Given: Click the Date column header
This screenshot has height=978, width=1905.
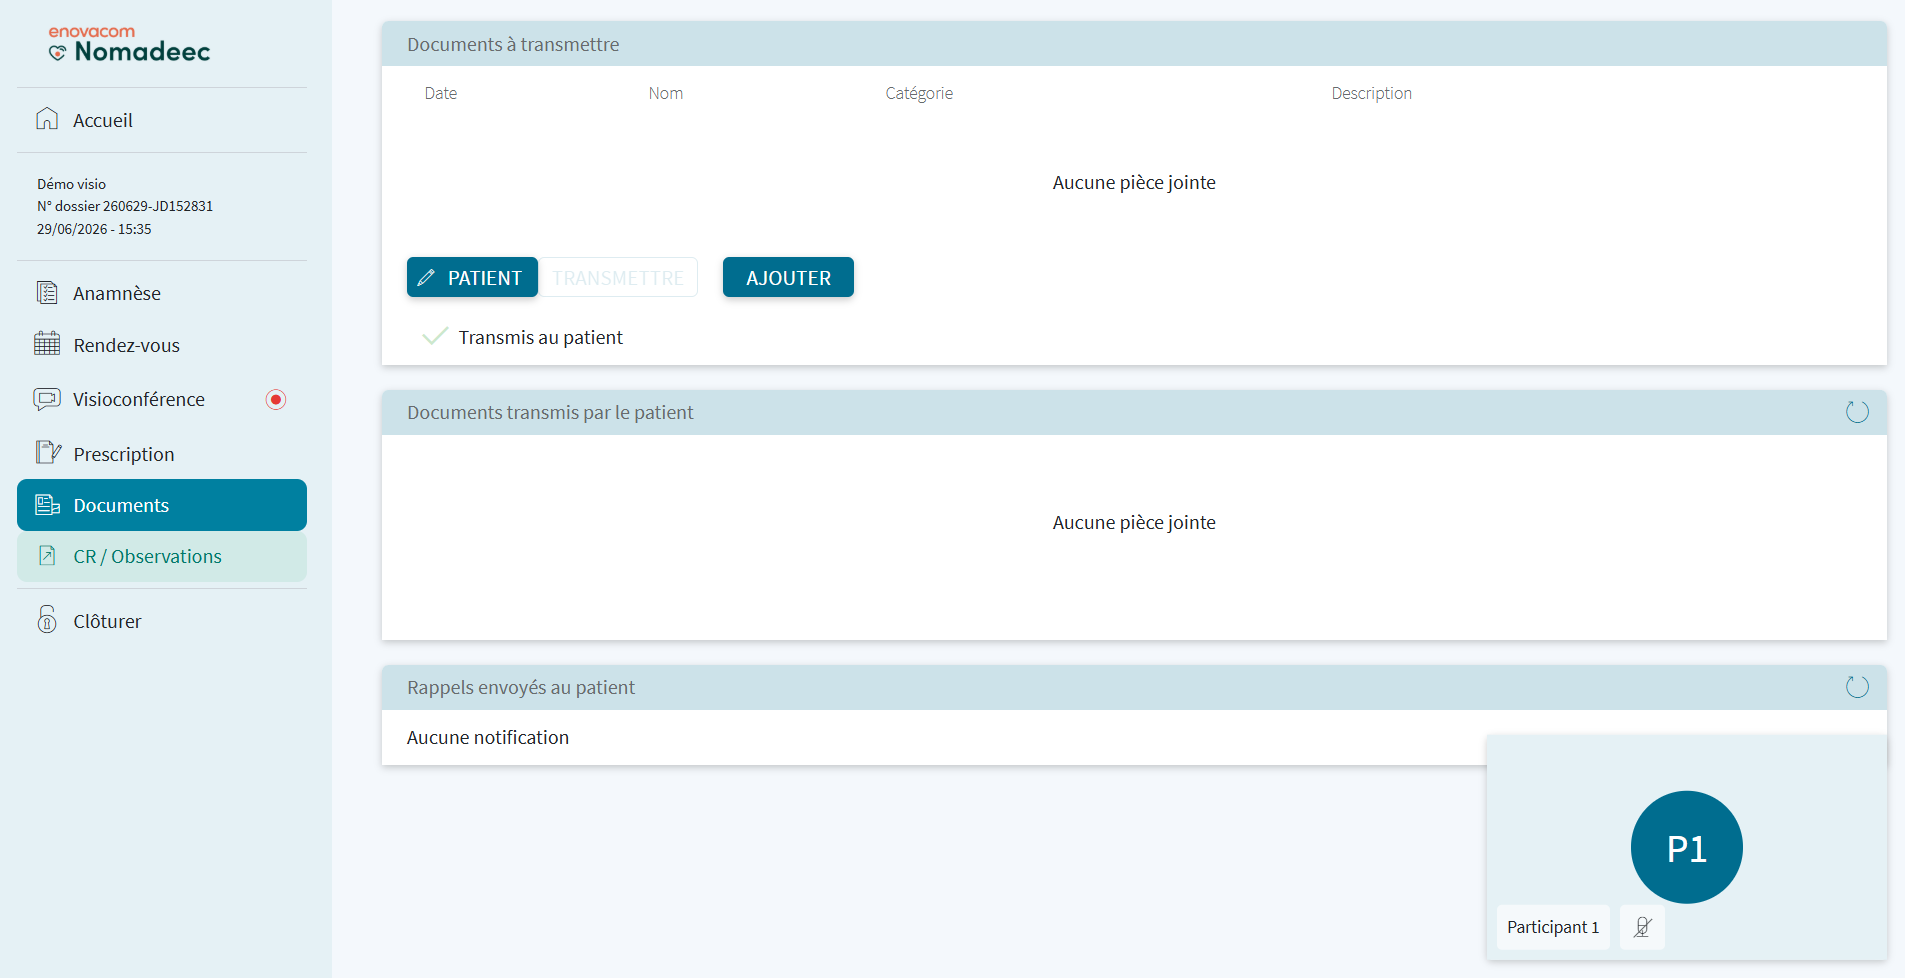Looking at the screenshot, I should [x=440, y=93].
